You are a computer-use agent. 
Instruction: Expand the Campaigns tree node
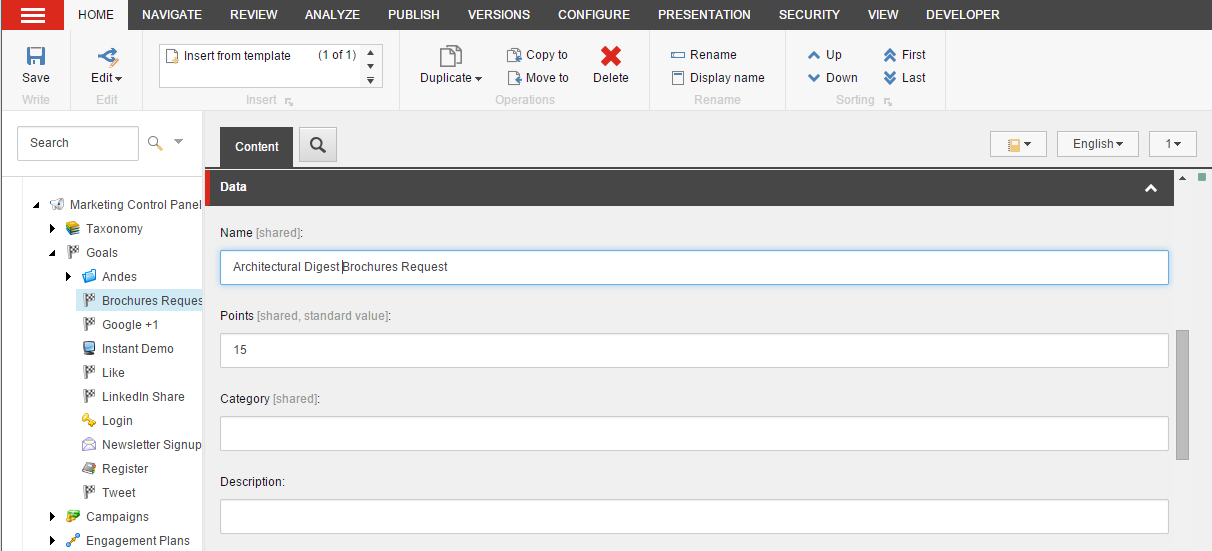point(53,517)
